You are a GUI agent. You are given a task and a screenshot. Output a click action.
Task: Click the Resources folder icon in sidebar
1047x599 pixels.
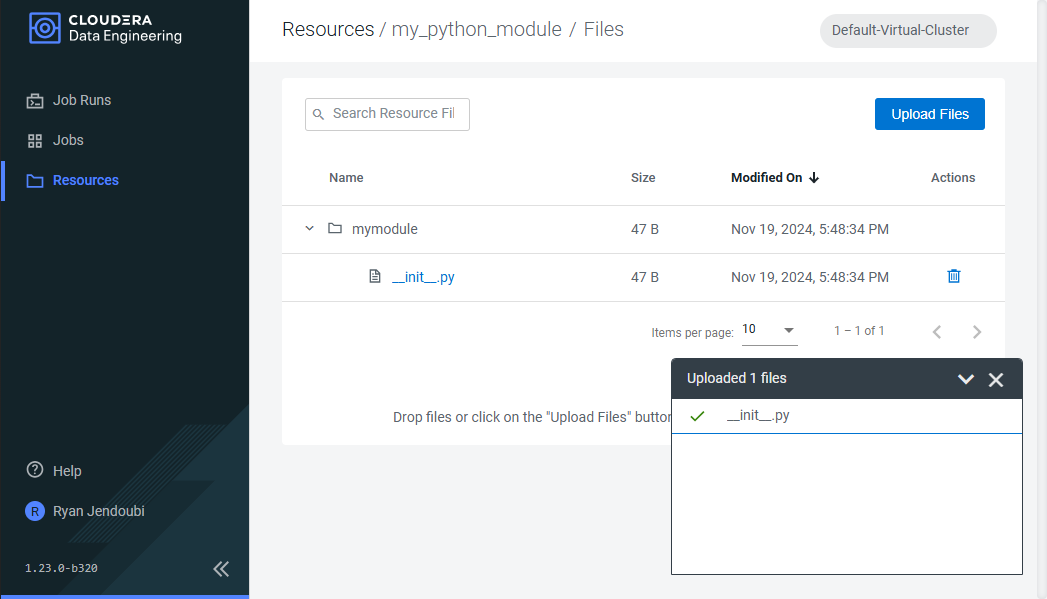click(35, 179)
